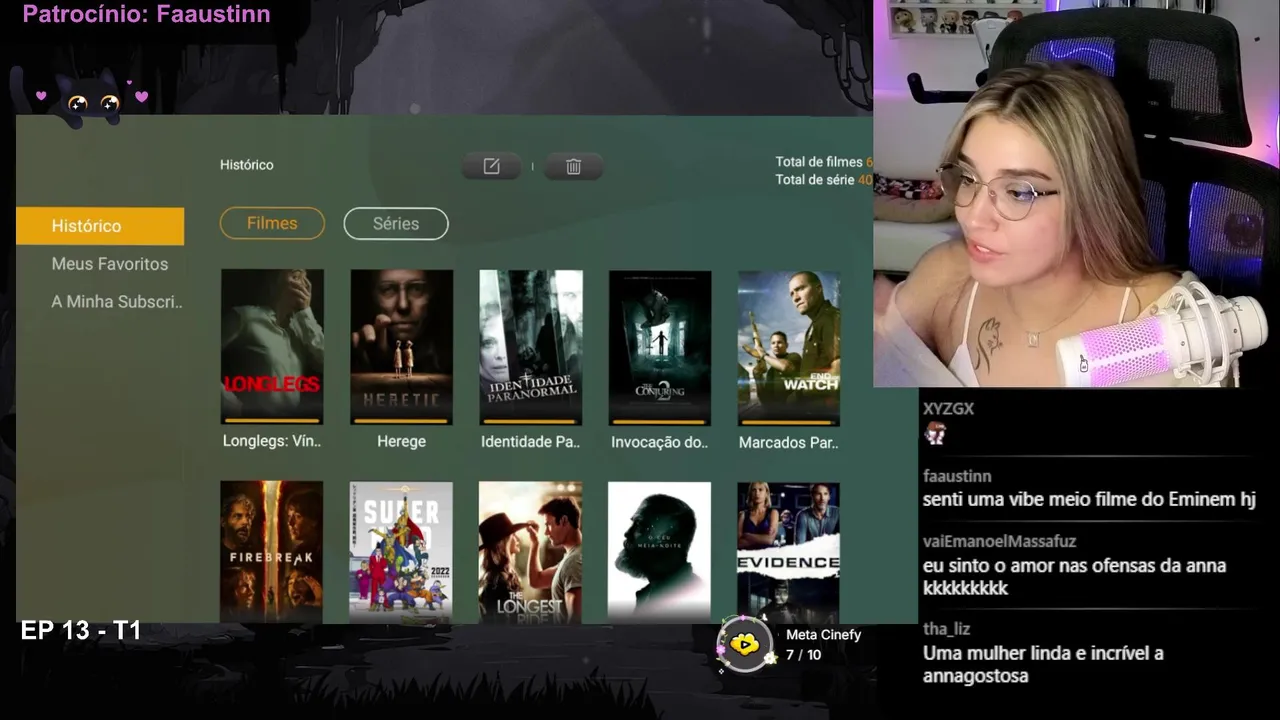Open A Minha Subscri.. sidebar item
1280x720 pixels.
117,302
